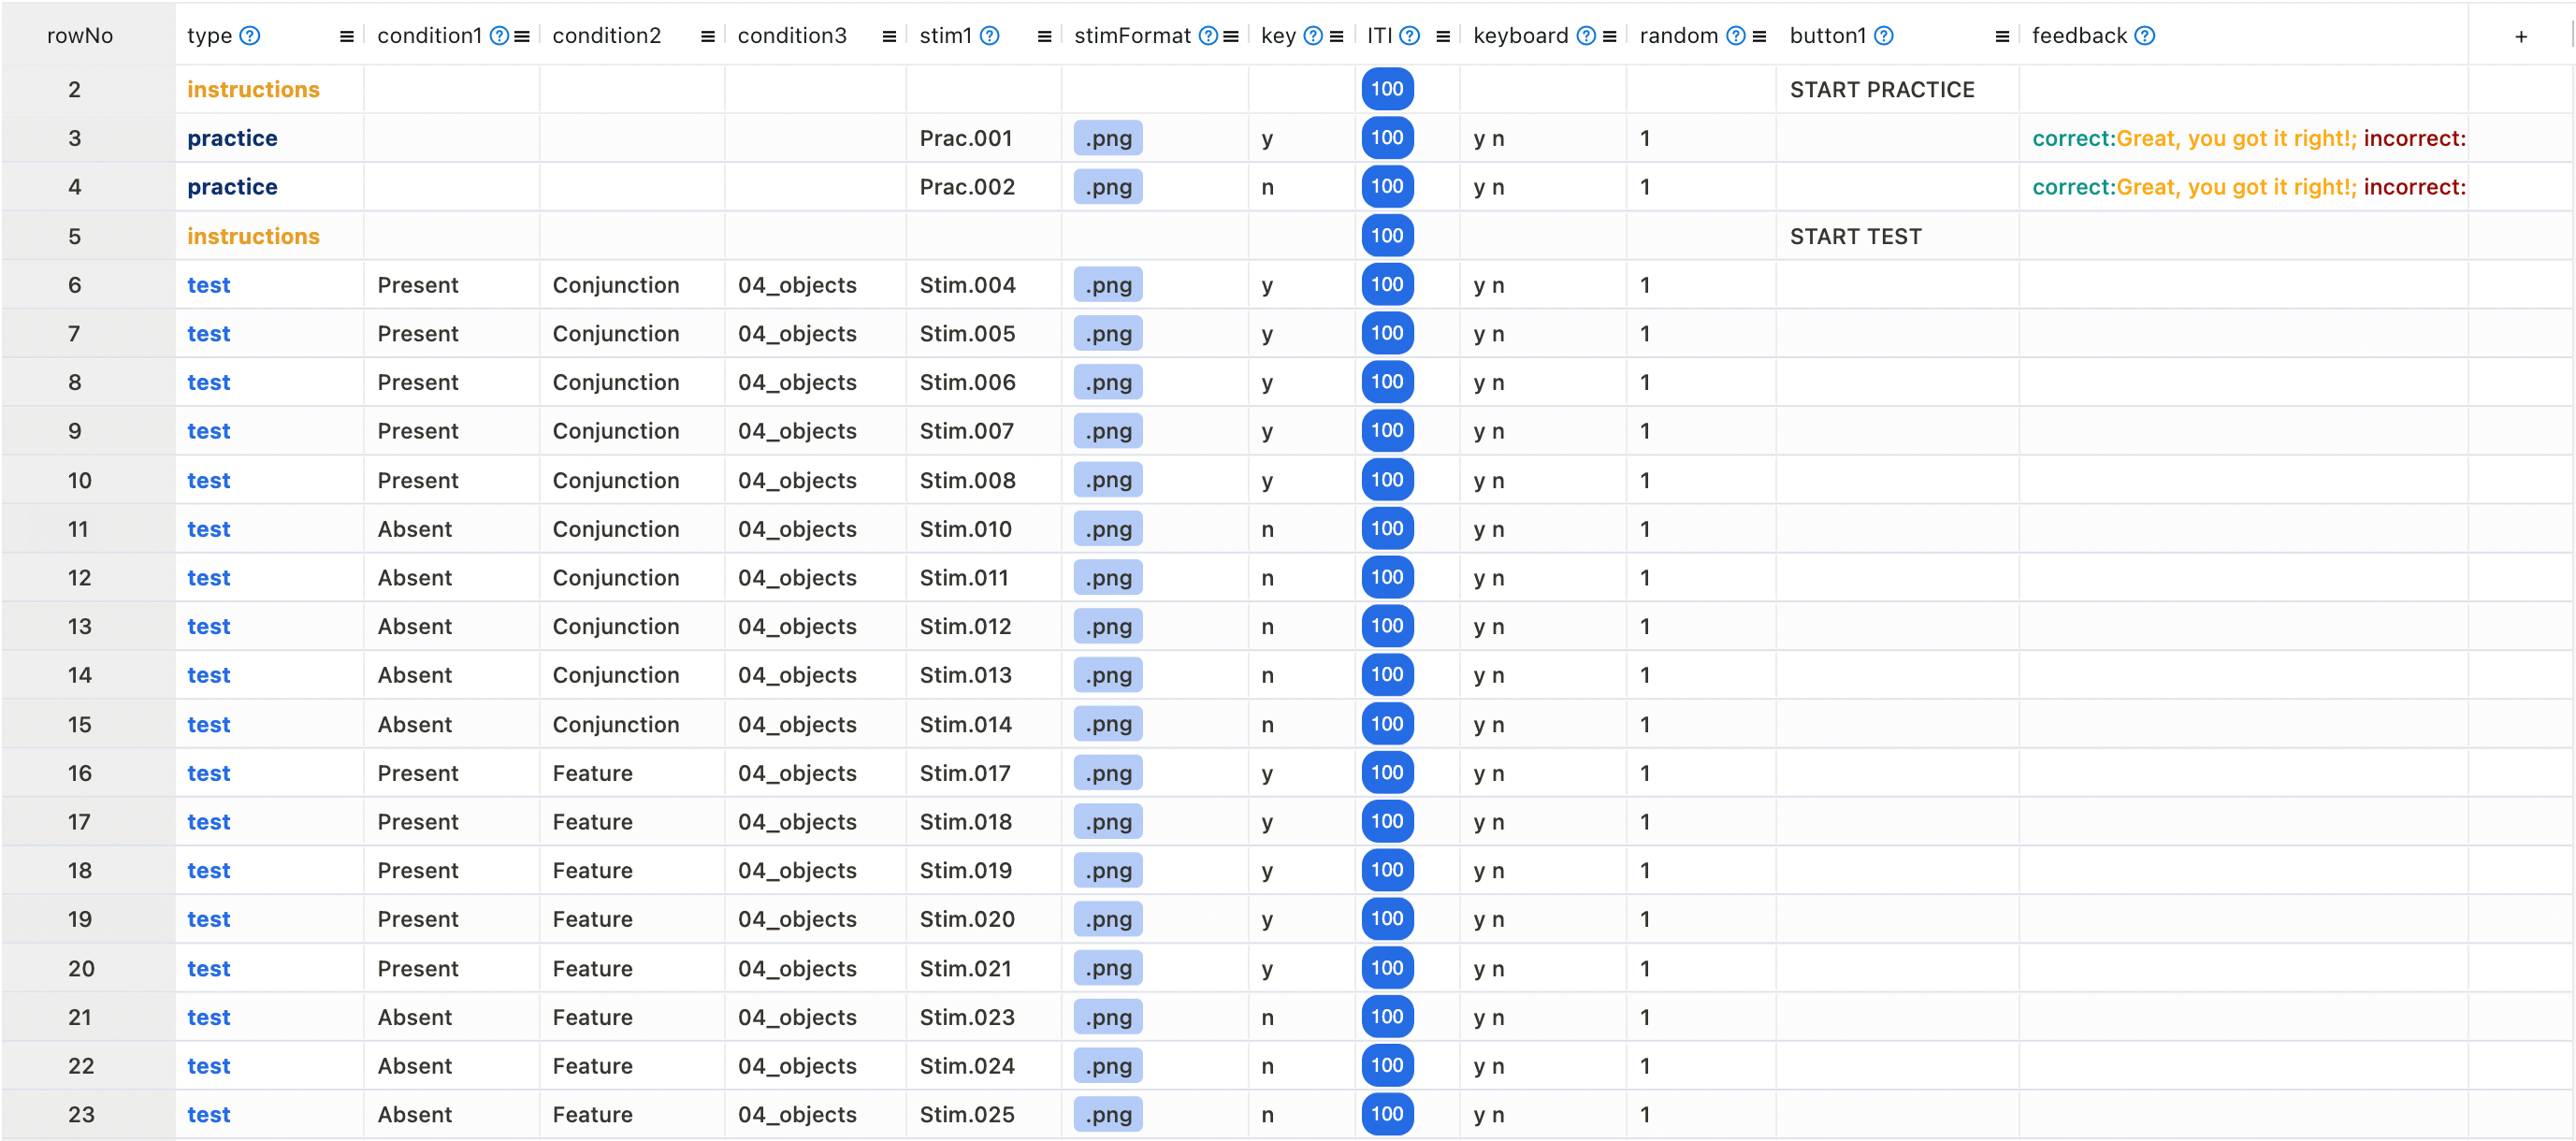Select key value y in row 9
Viewport: 2576px width, 1141px height.
click(x=1301, y=431)
